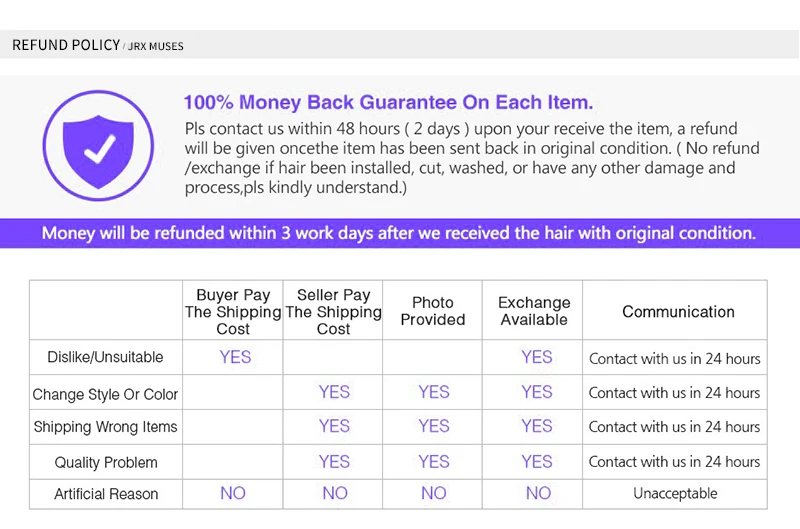Select the Buyer Pay The Shipping Cost column header
The height and width of the screenshot is (529, 800).
pyautogui.click(x=233, y=312)
